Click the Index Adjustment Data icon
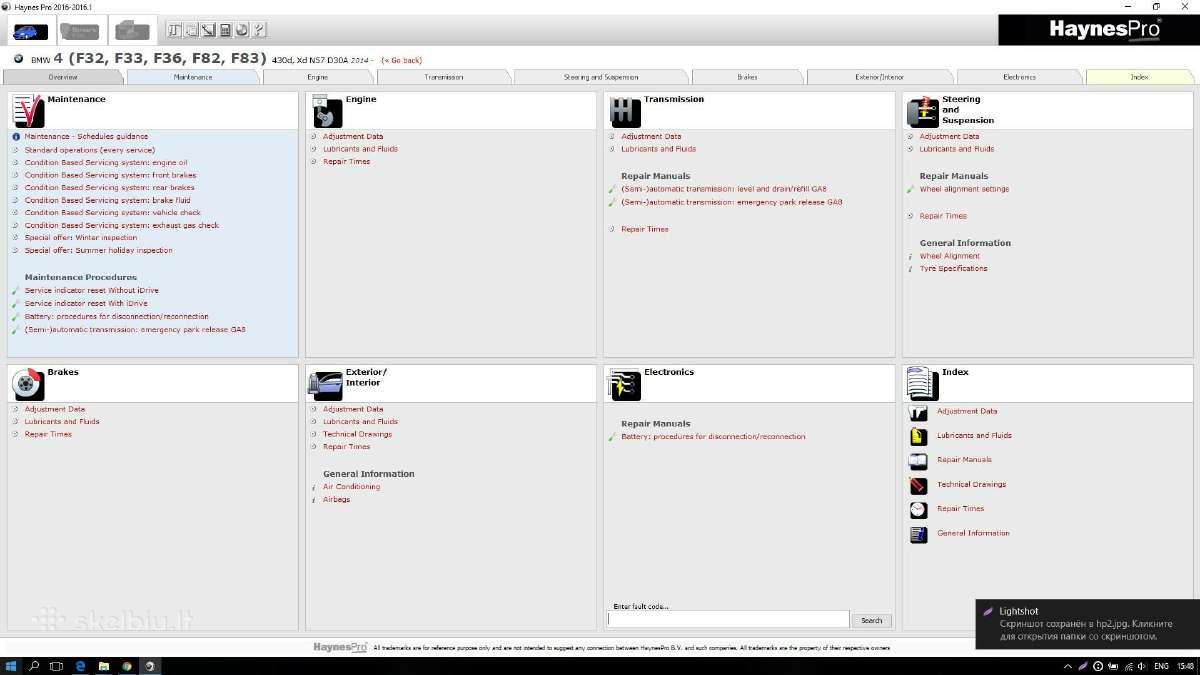The image size is (1200, 675). 918,412
